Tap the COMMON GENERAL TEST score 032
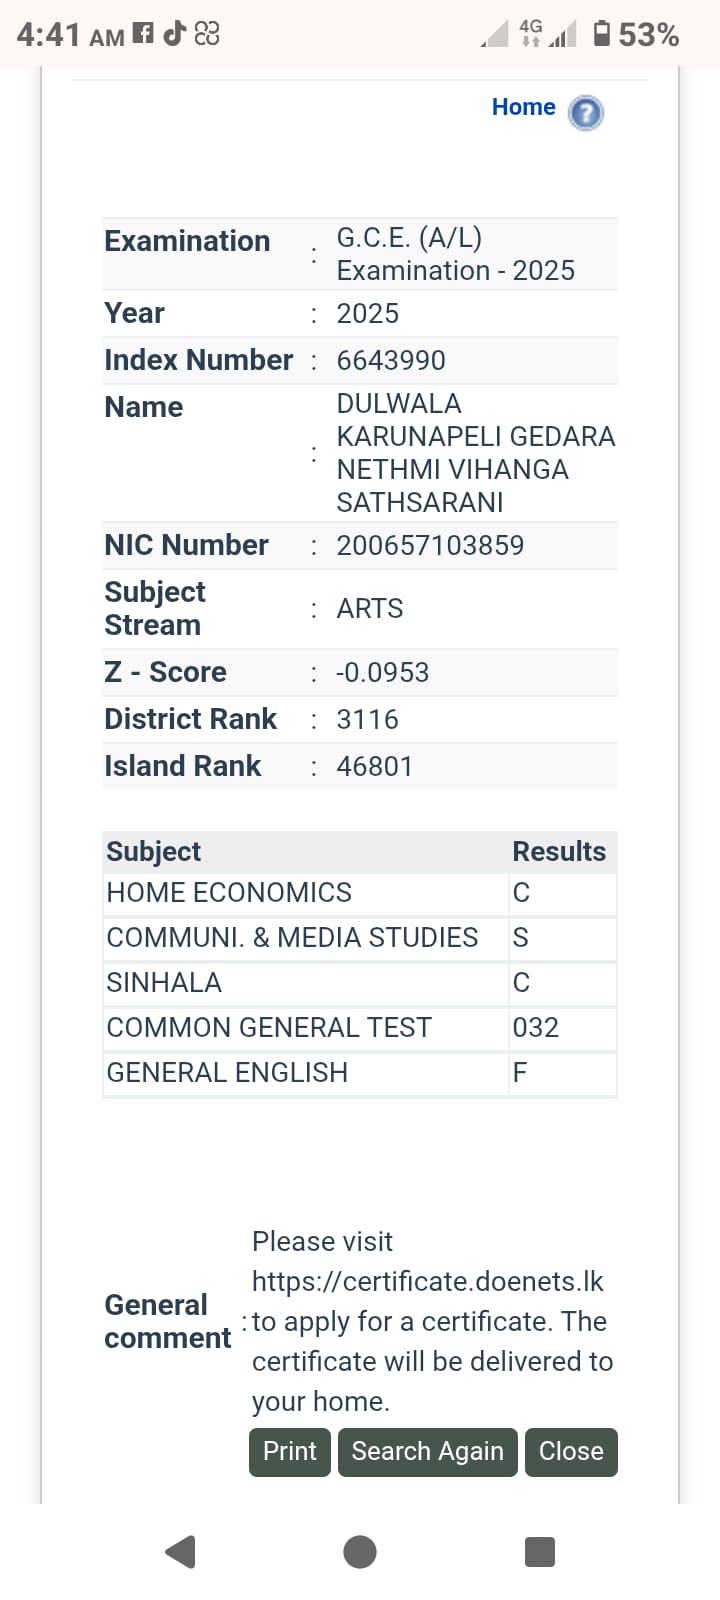720x1600 pixels. 536,1028
